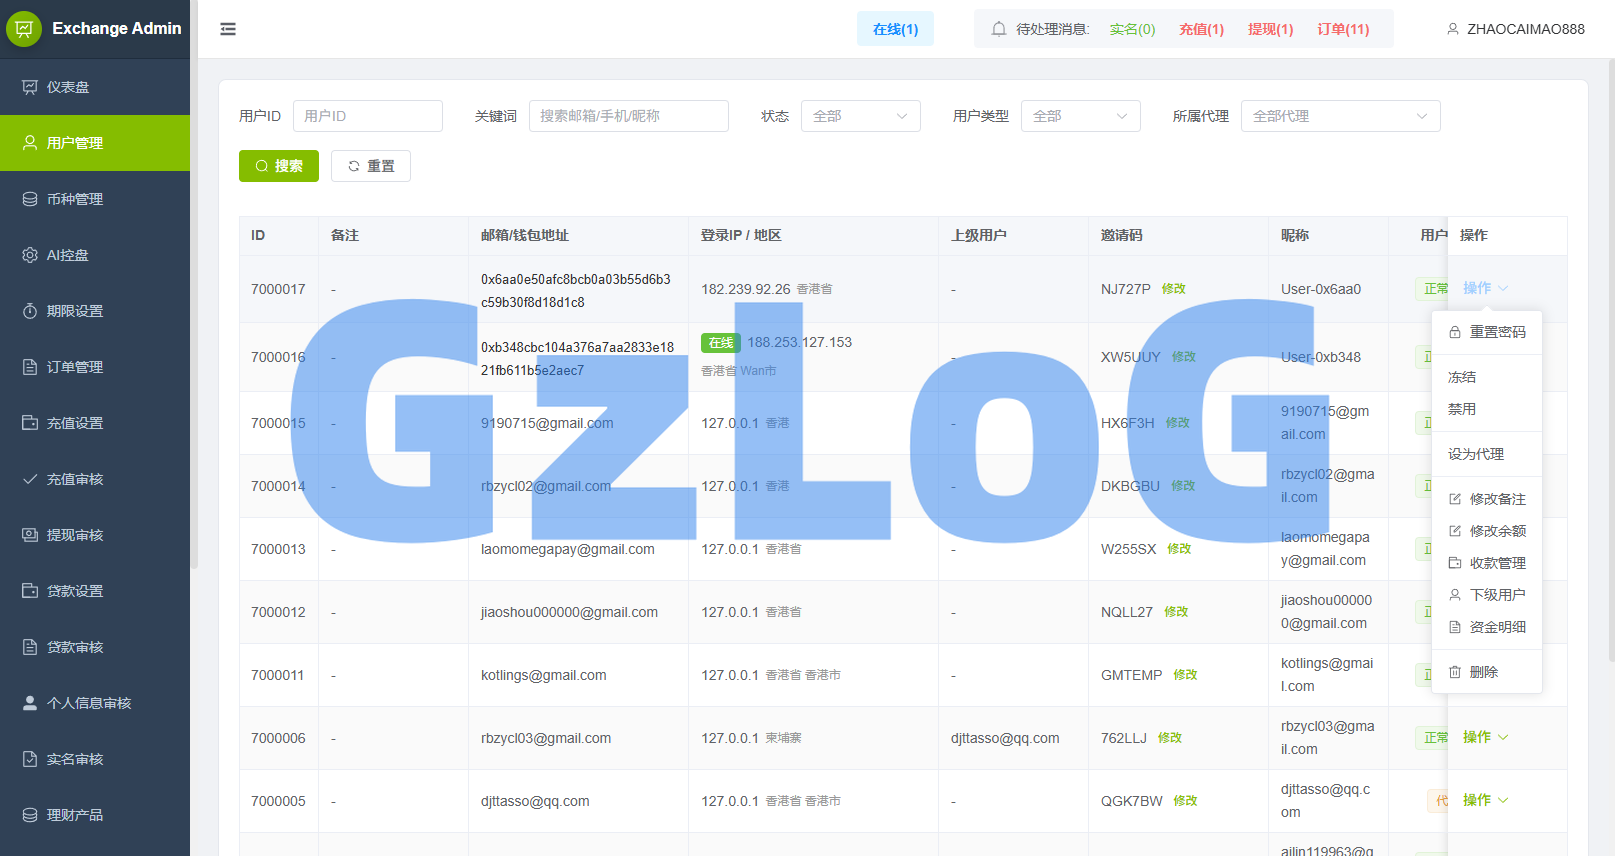Open 用户管理 user management menu

click(95, 143)
